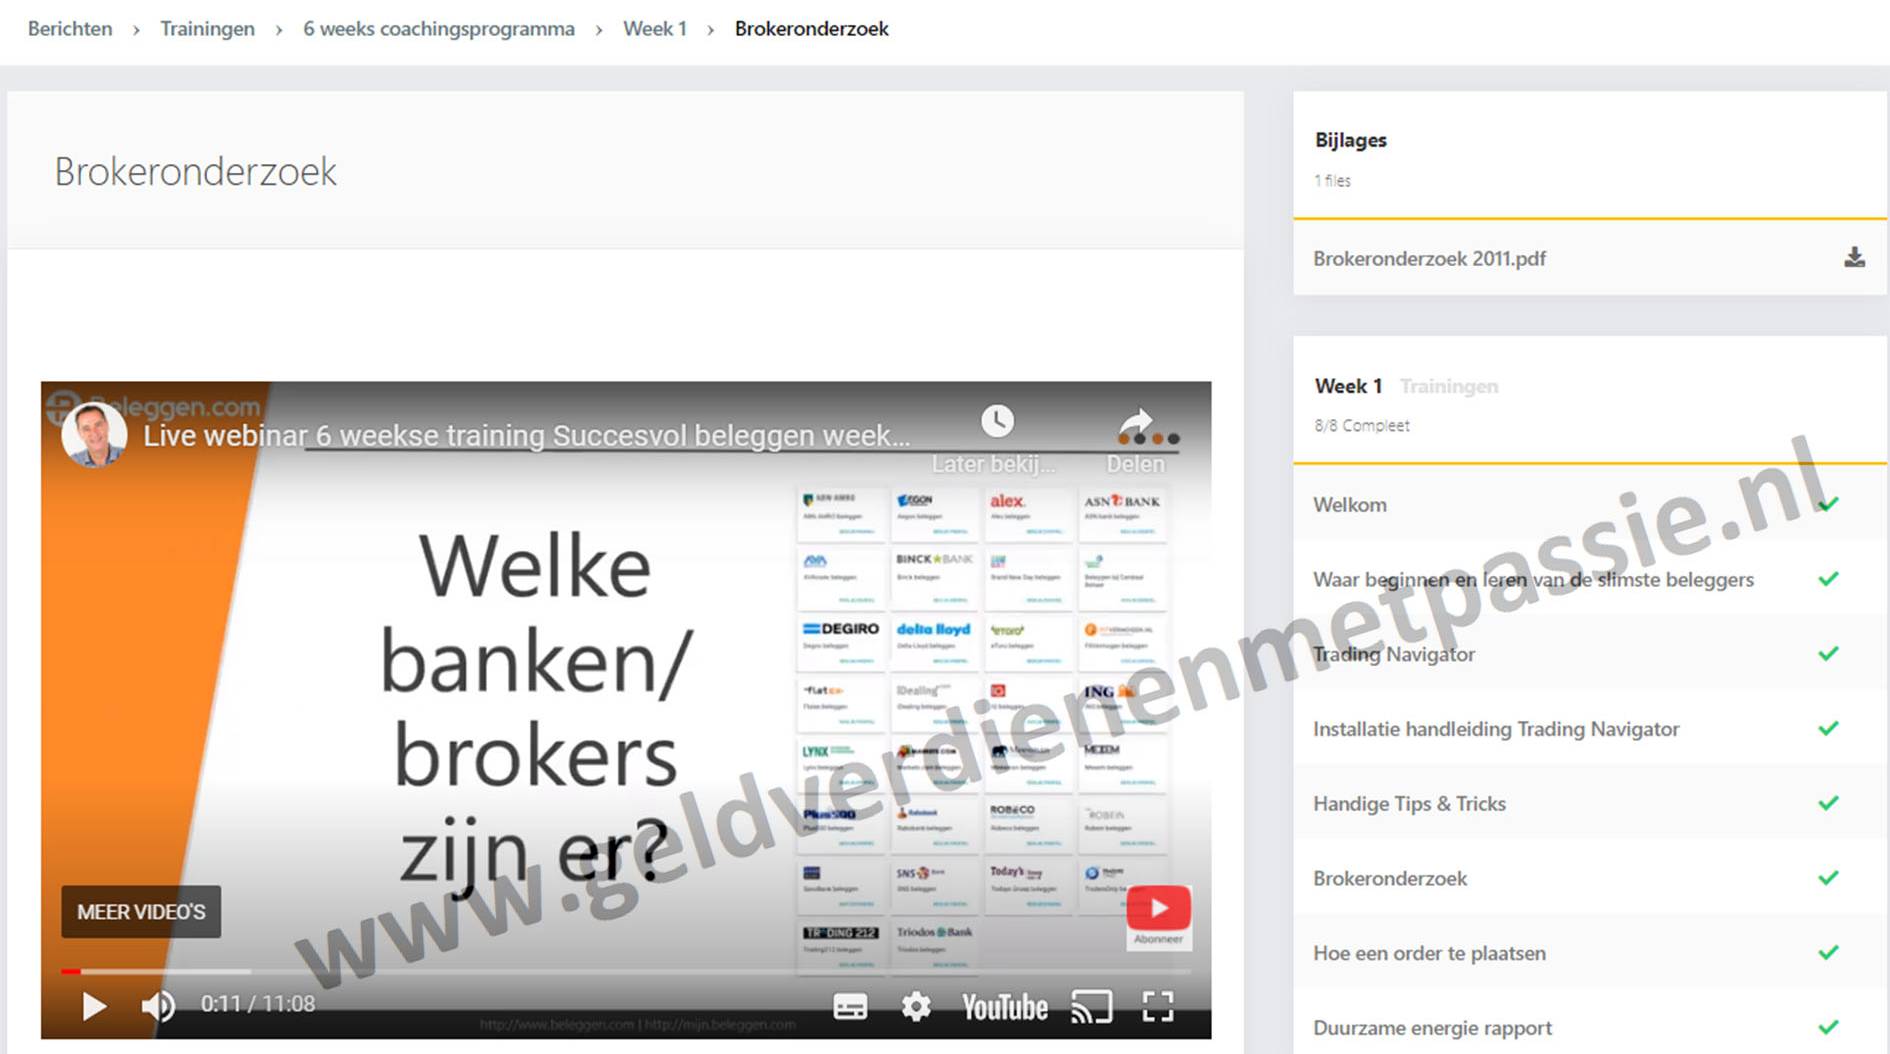Screen dimensions: 1890x1054
Task: Mute the video volume speaker icon
Action: coord(158,1006)
